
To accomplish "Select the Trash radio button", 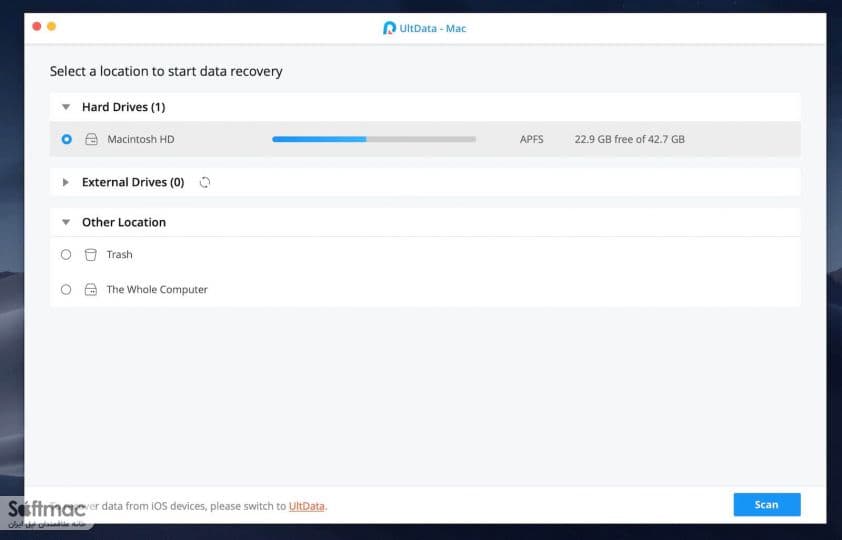I will point(66,254).
